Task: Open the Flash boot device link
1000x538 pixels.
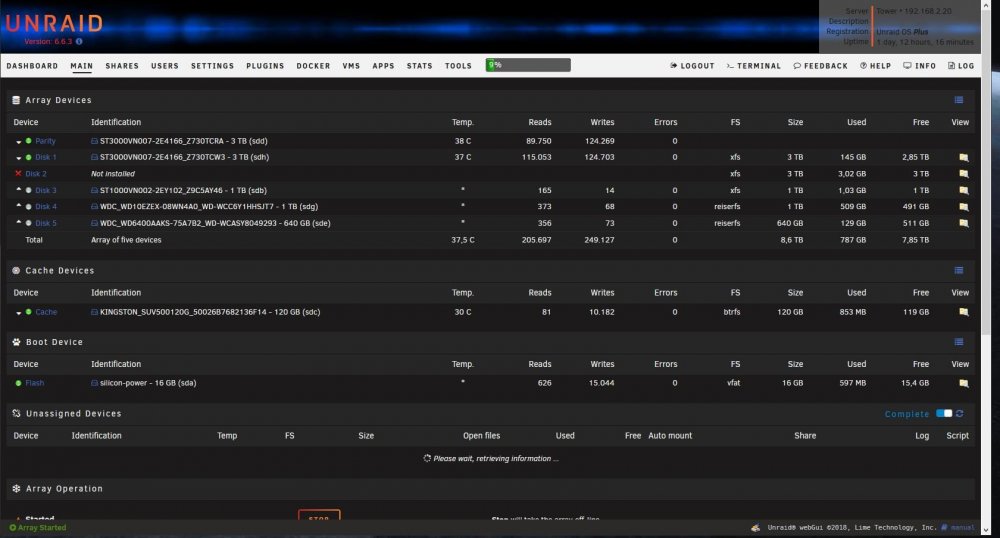Action: coord(34,383)
